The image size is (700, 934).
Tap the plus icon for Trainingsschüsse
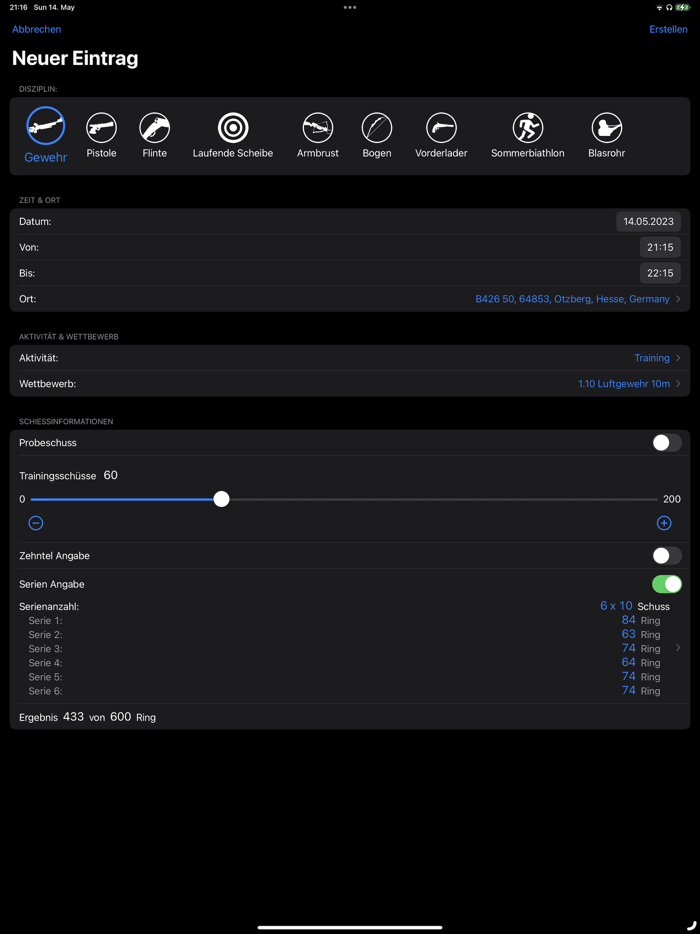(x=664, y=523)
